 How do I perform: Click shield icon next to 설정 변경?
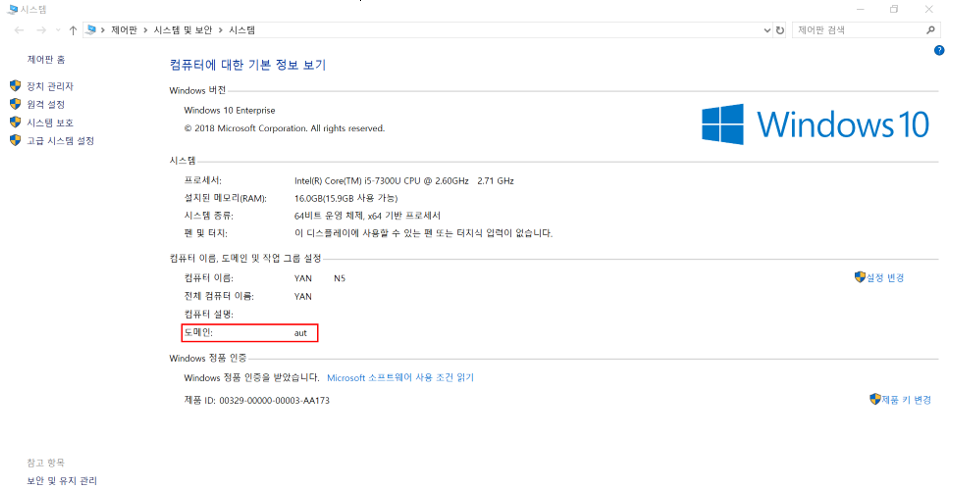(x=860, y=277)
